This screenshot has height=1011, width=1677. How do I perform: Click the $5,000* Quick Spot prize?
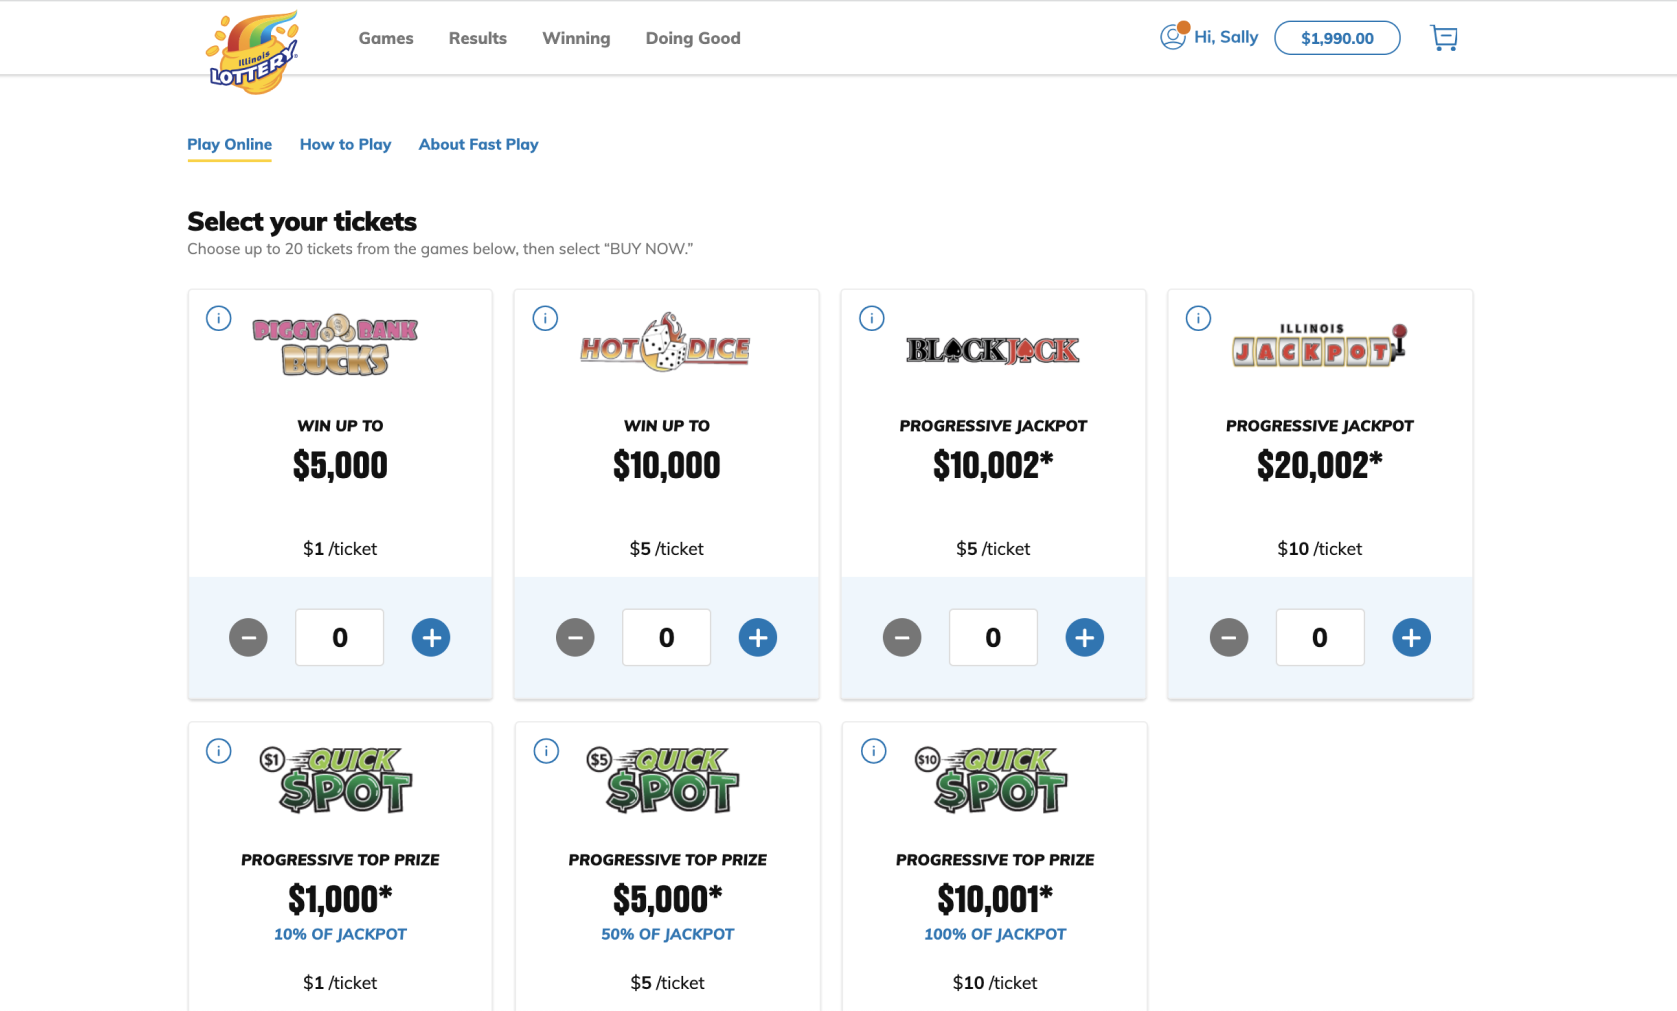[x=668, y=899]
